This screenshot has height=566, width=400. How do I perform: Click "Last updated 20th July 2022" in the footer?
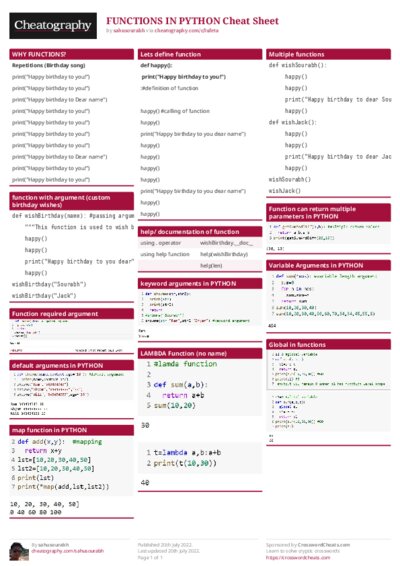point(168,551)
